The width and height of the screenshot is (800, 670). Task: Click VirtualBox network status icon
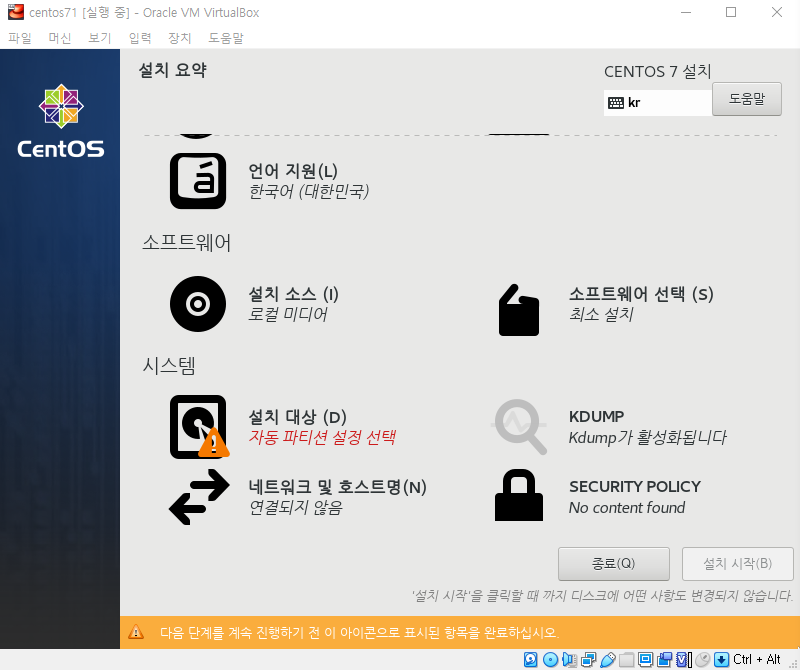tap(589, 659)
